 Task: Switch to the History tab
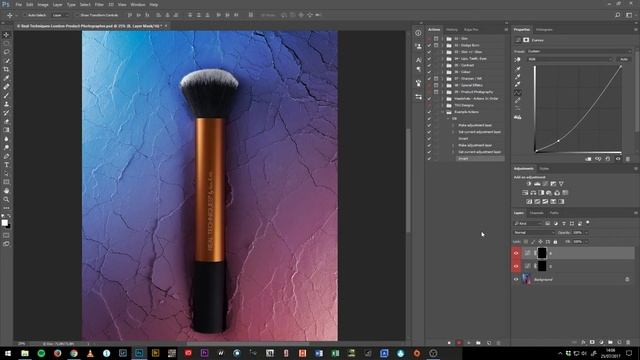(452, 30)
